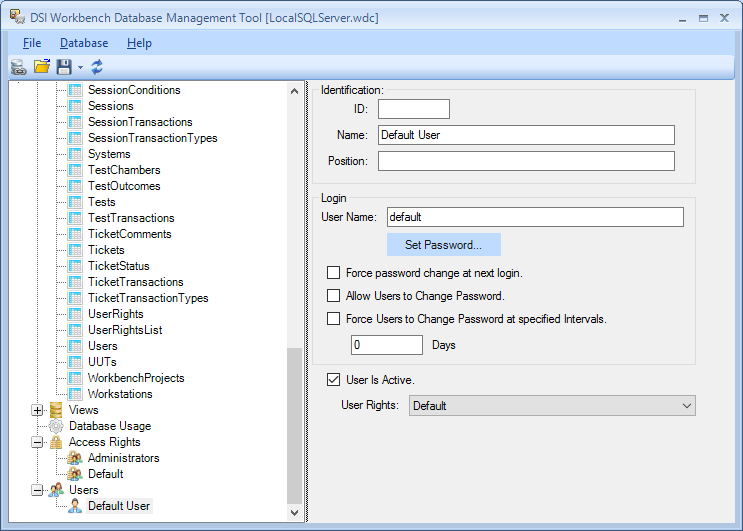Click the Default User person icon
This screenshot has width=743, height=531.
(75, 506)
